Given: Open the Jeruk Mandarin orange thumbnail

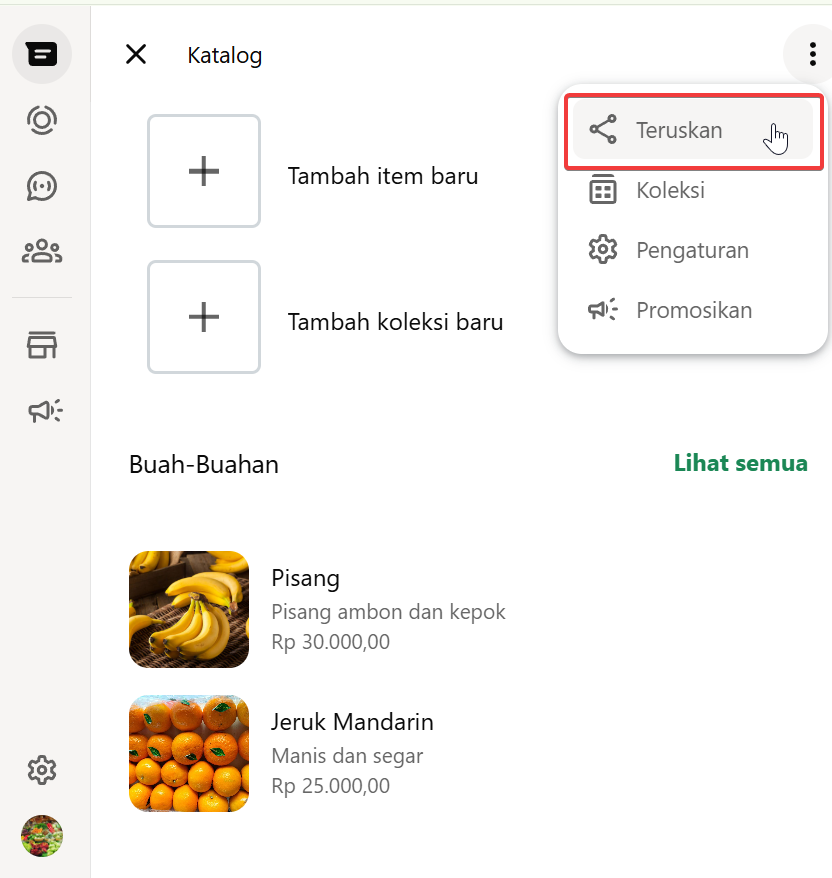Looking at the screenshot, I should tap(189, 753).
